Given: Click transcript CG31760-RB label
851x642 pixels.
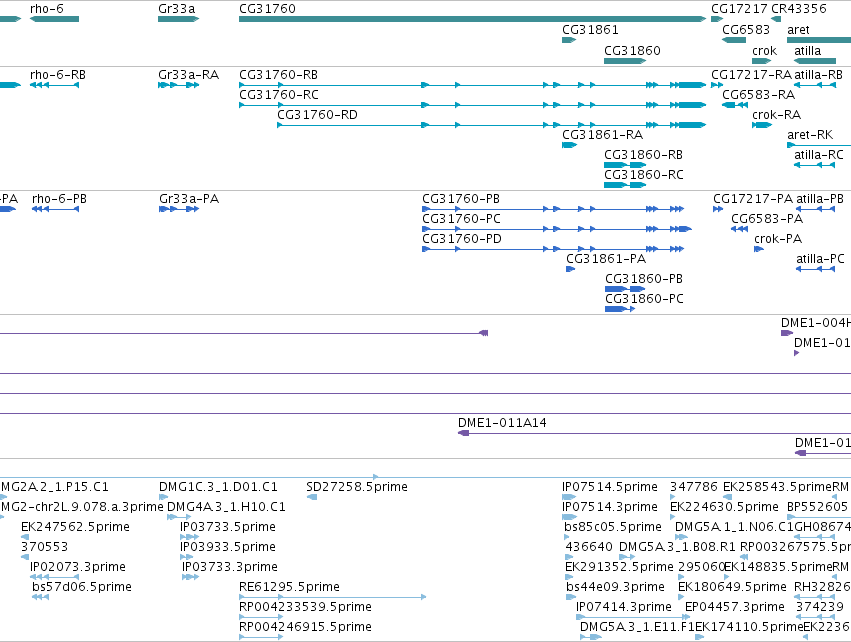Looking at the screenshot, I should coord(278,75).
